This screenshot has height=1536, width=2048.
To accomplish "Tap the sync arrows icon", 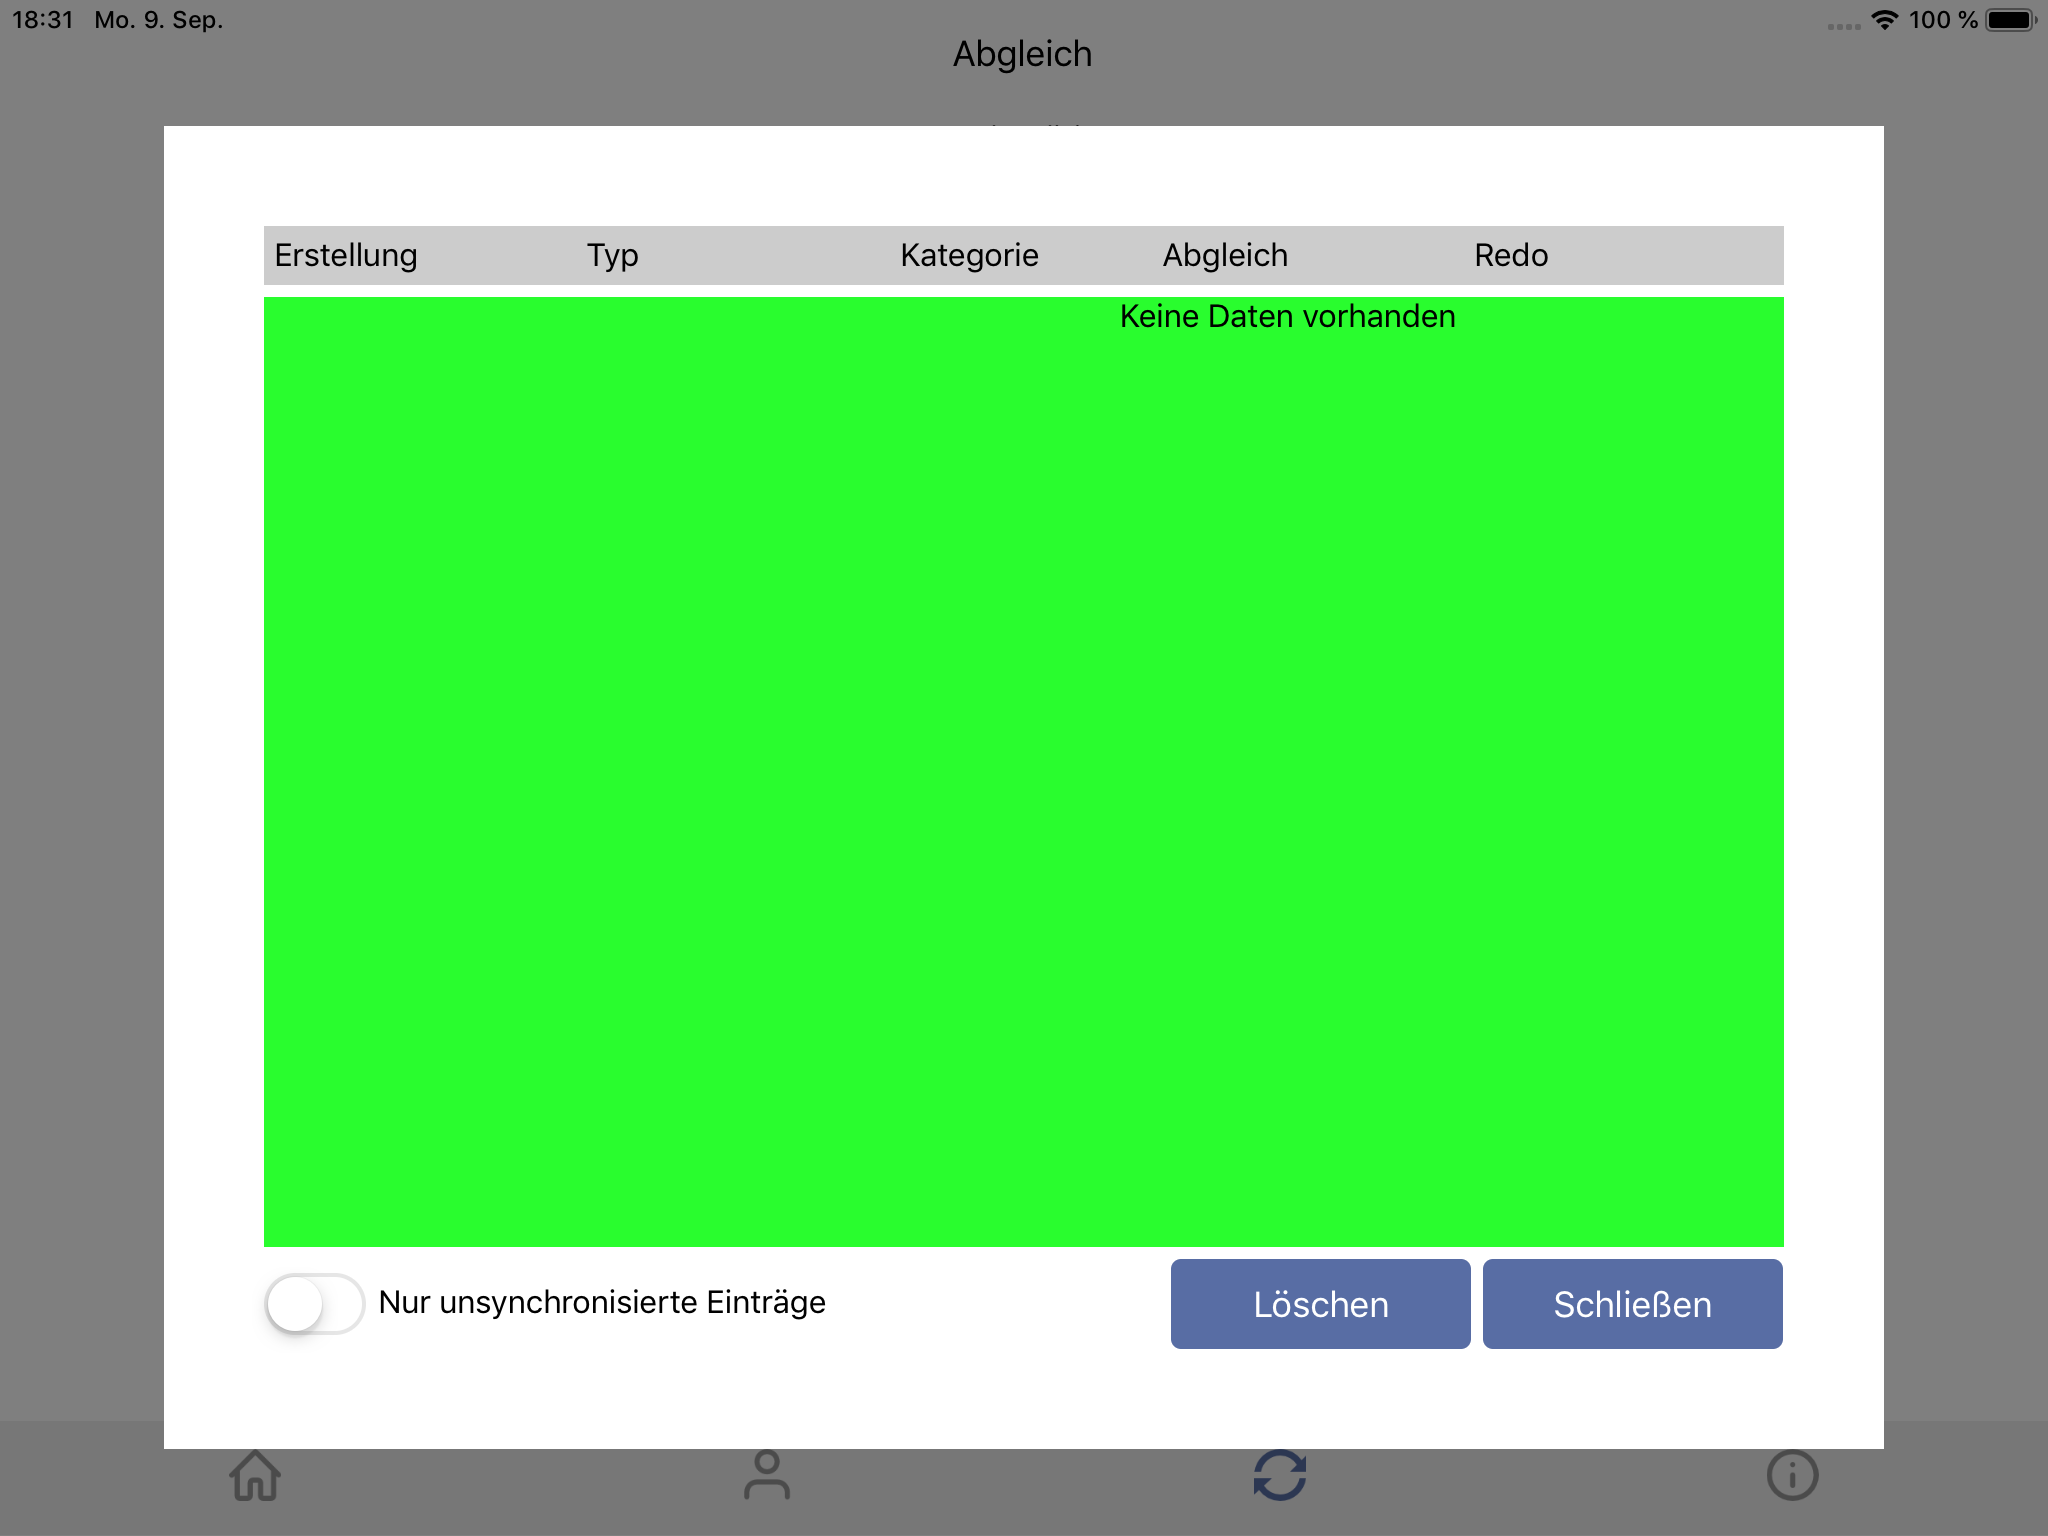I will tap(1279, 1476).
